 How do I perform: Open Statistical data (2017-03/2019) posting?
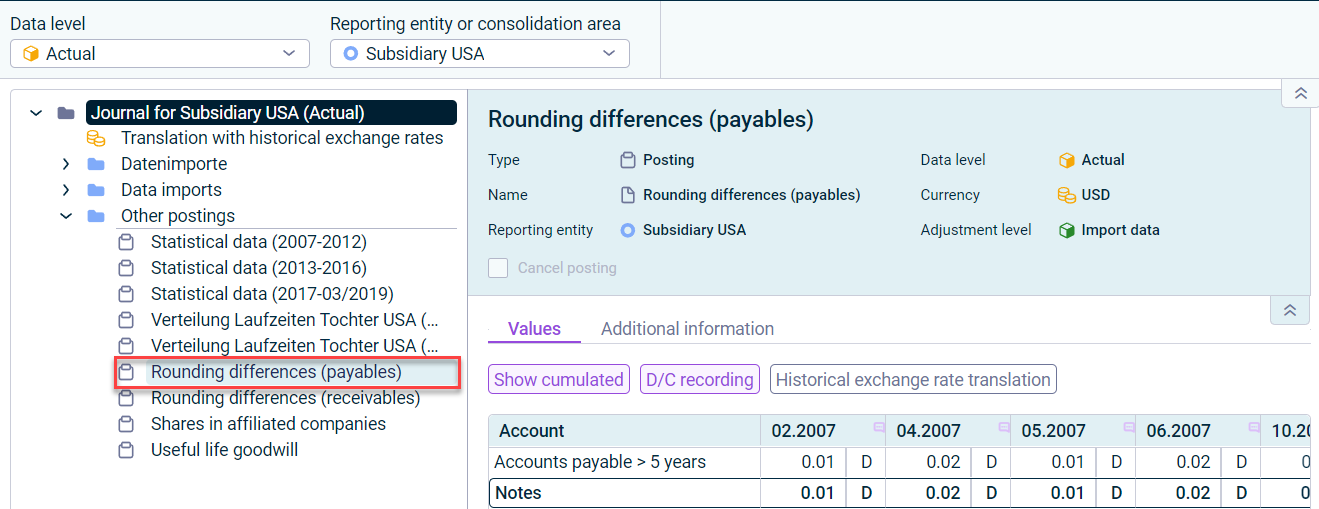[272, 294]
